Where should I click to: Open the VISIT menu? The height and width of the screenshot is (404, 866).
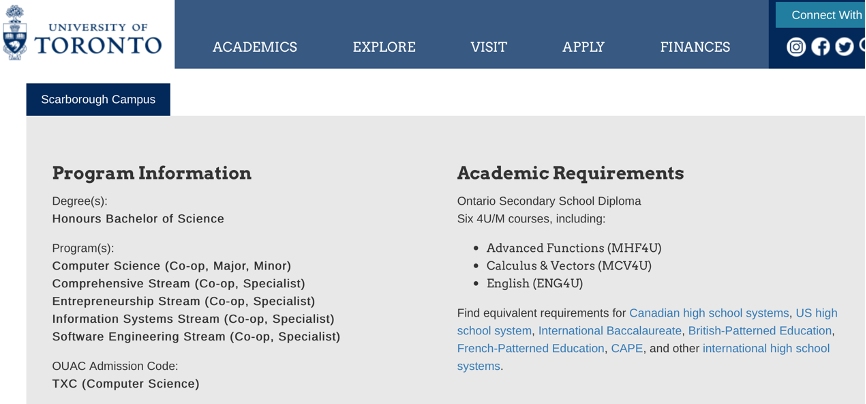pyautogui.click(x=488, y=47)
